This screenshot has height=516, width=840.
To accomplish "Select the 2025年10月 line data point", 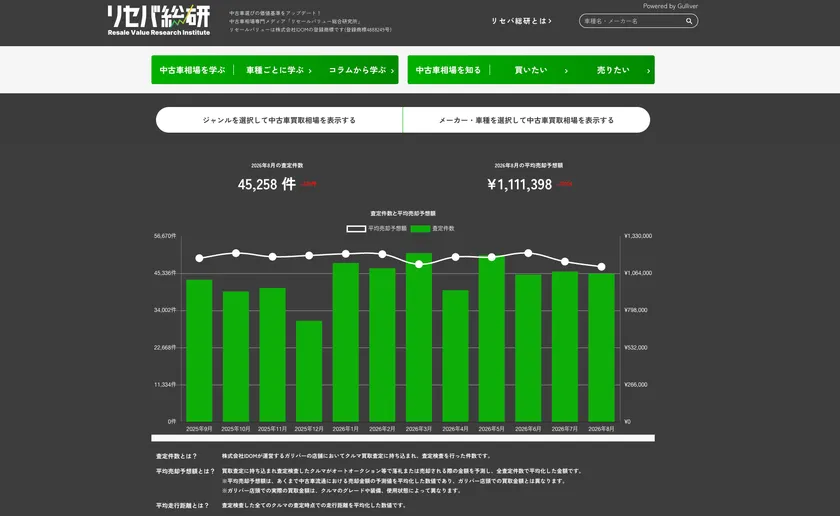I will 236,253.
